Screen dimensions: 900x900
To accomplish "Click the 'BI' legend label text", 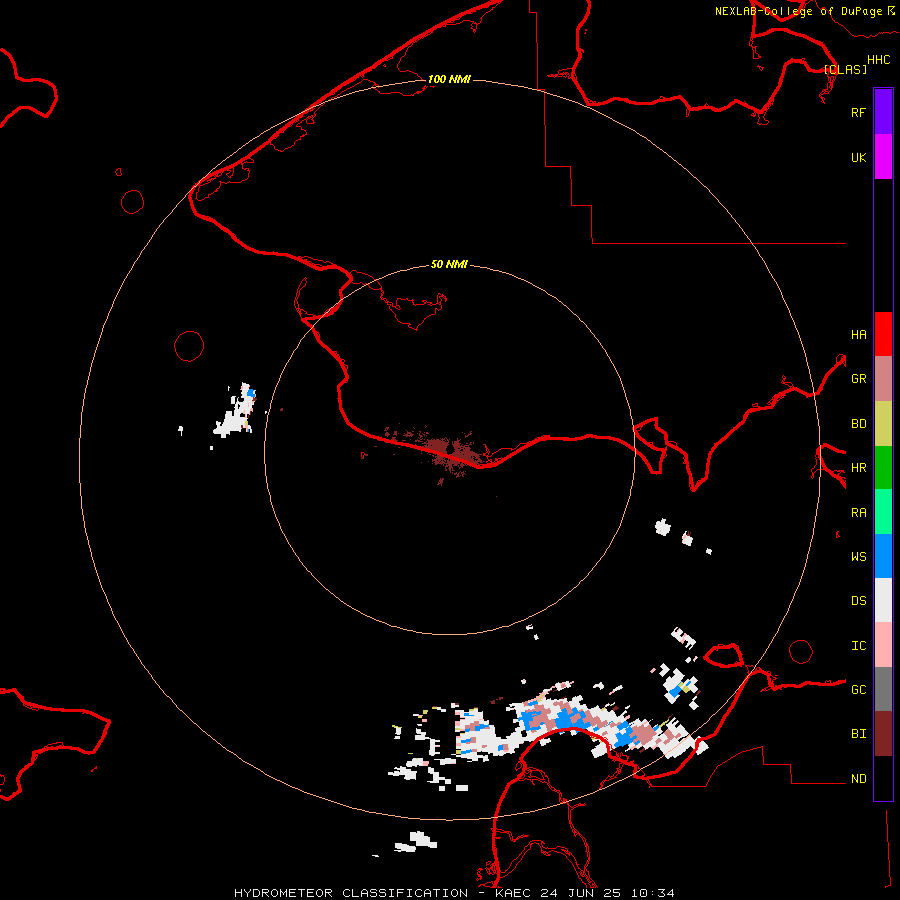I will (x=858, y=734).
